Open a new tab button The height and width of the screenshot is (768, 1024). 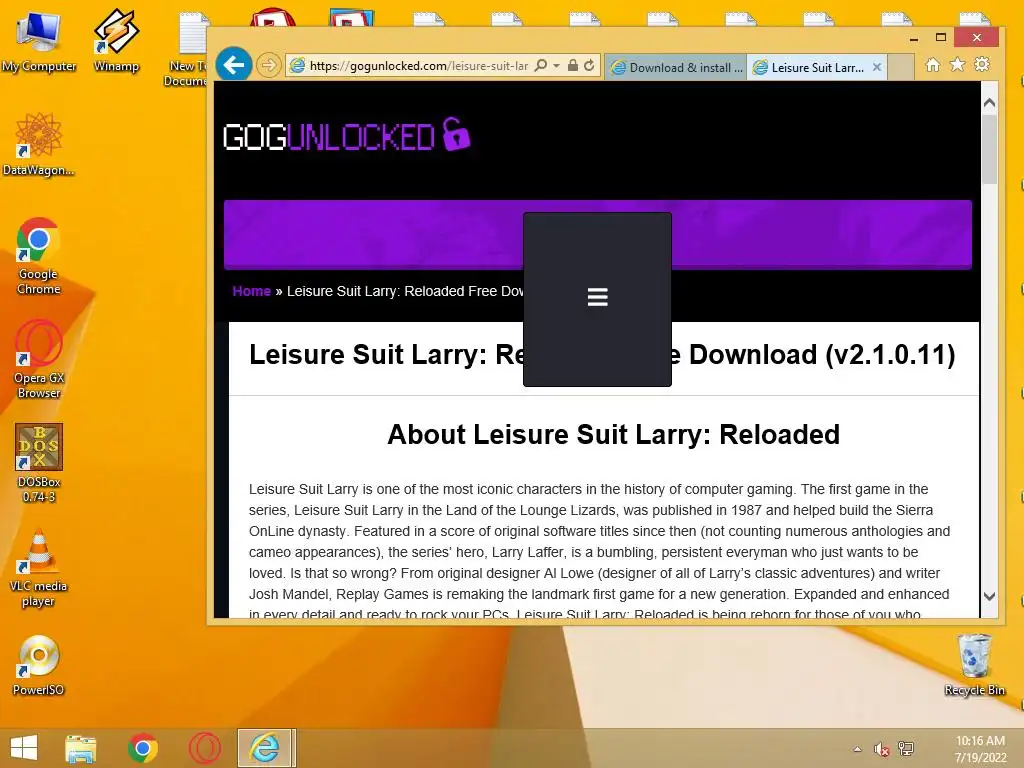coord(901,67)
